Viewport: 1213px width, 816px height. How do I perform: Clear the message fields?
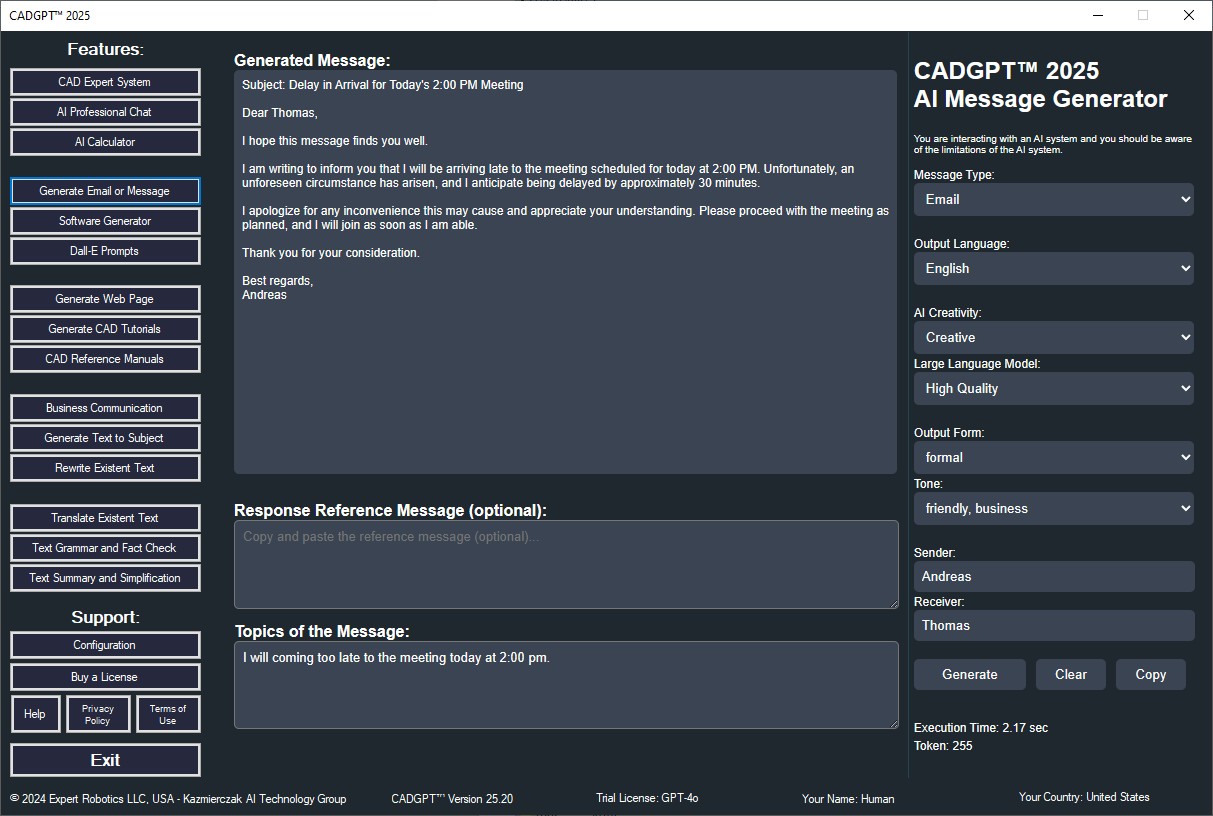click(x=1071, y=674)
